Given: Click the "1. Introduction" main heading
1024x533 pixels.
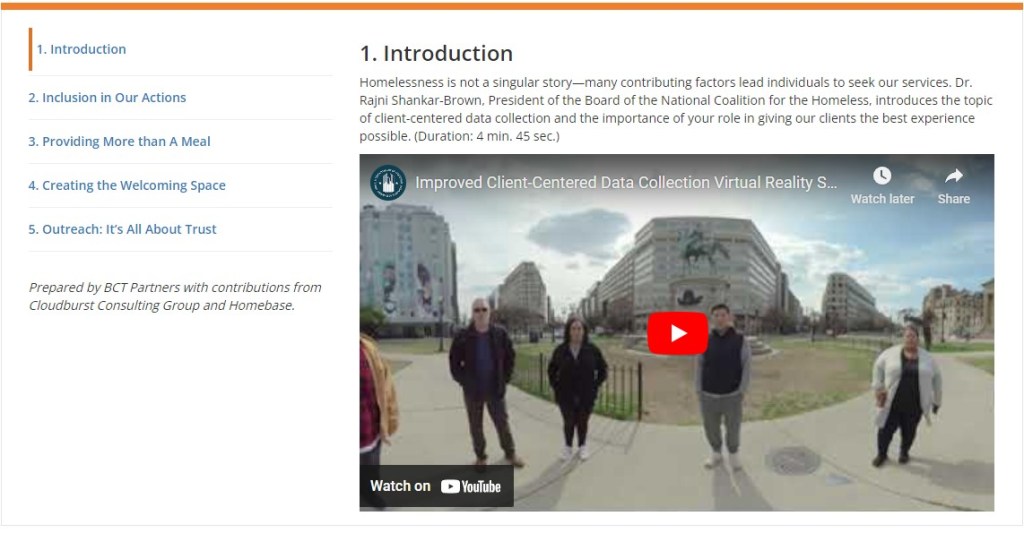Looking at the screenshot, I should click(x=436, y=53).
